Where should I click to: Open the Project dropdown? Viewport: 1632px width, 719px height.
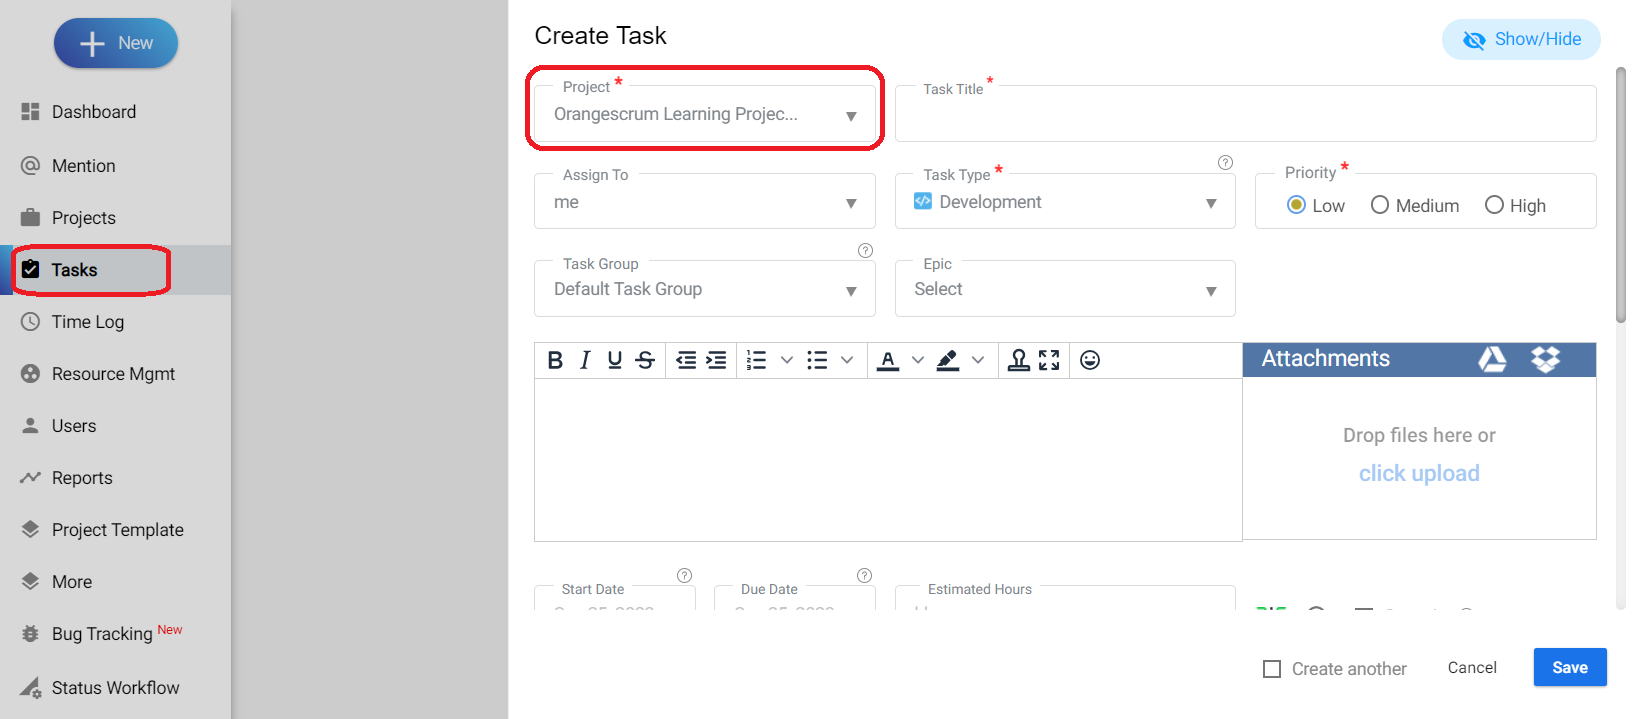tap(705, 114)
